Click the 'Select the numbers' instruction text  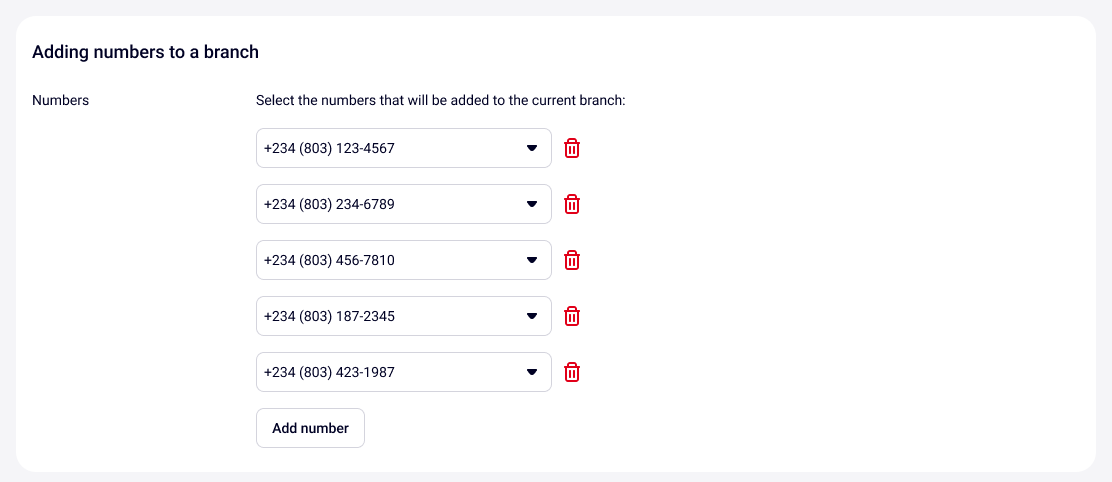coord(440,100)
